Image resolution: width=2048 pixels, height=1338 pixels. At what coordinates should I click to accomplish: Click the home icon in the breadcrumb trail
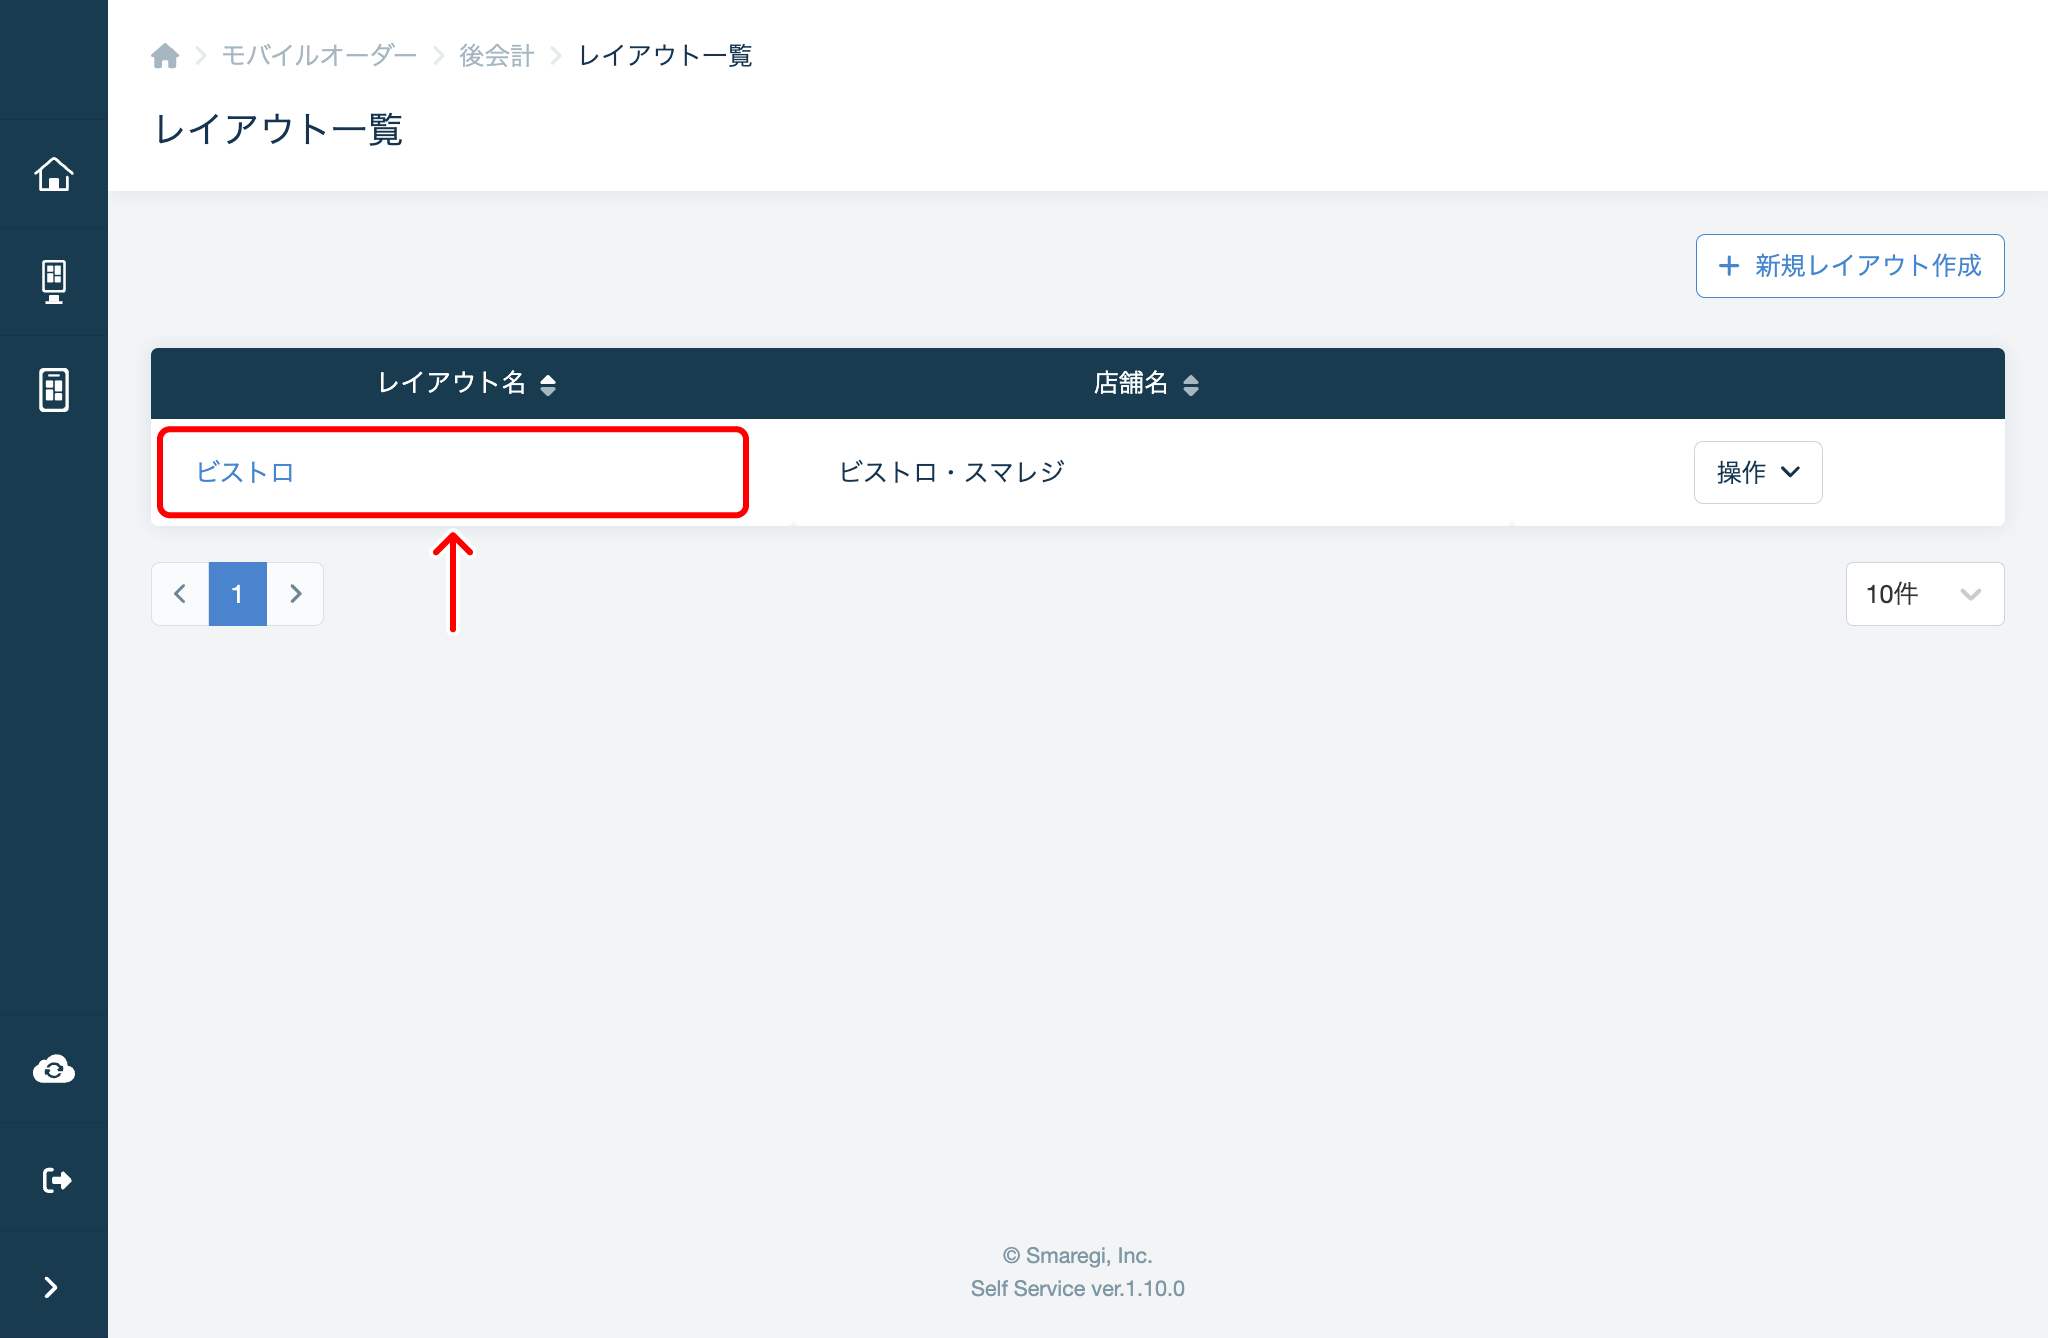point(165,55)
